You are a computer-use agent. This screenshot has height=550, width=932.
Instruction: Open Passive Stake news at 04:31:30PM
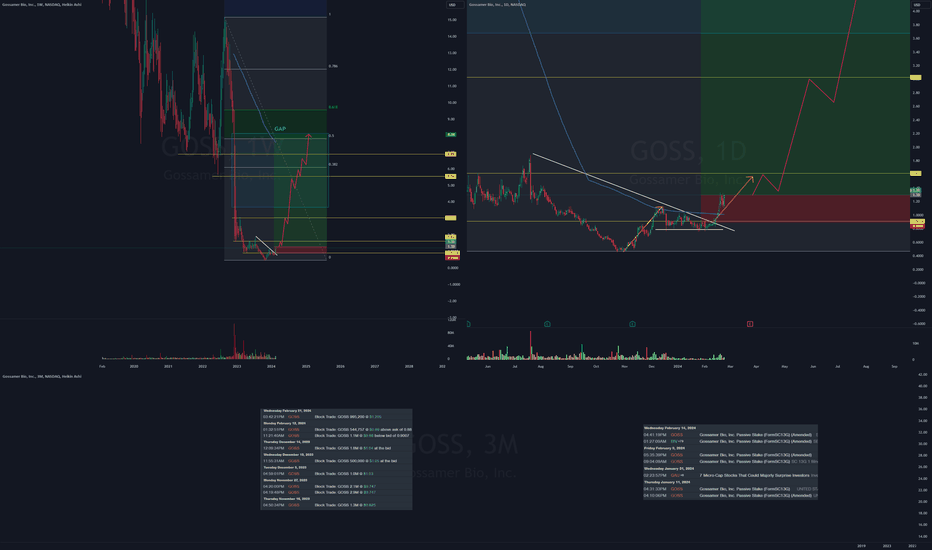[731, 489]
